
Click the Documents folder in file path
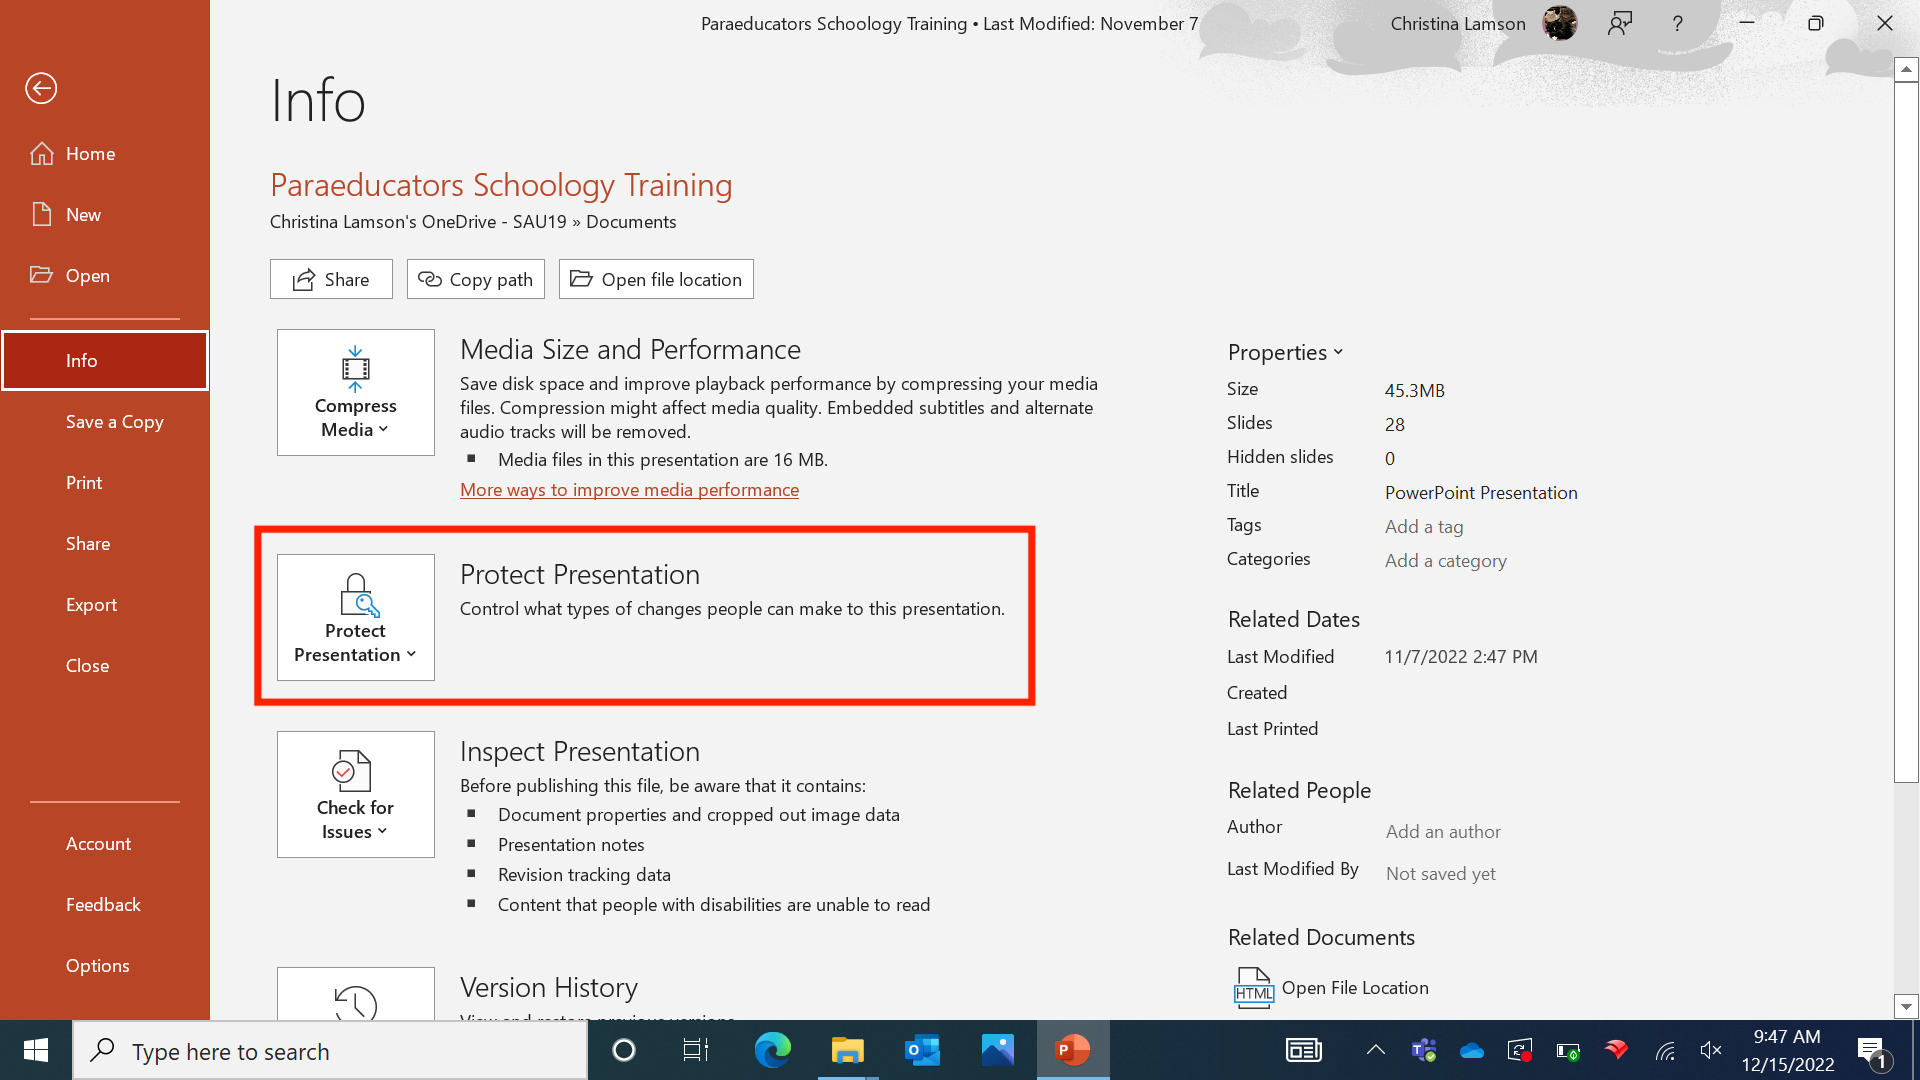pos(631,222)
